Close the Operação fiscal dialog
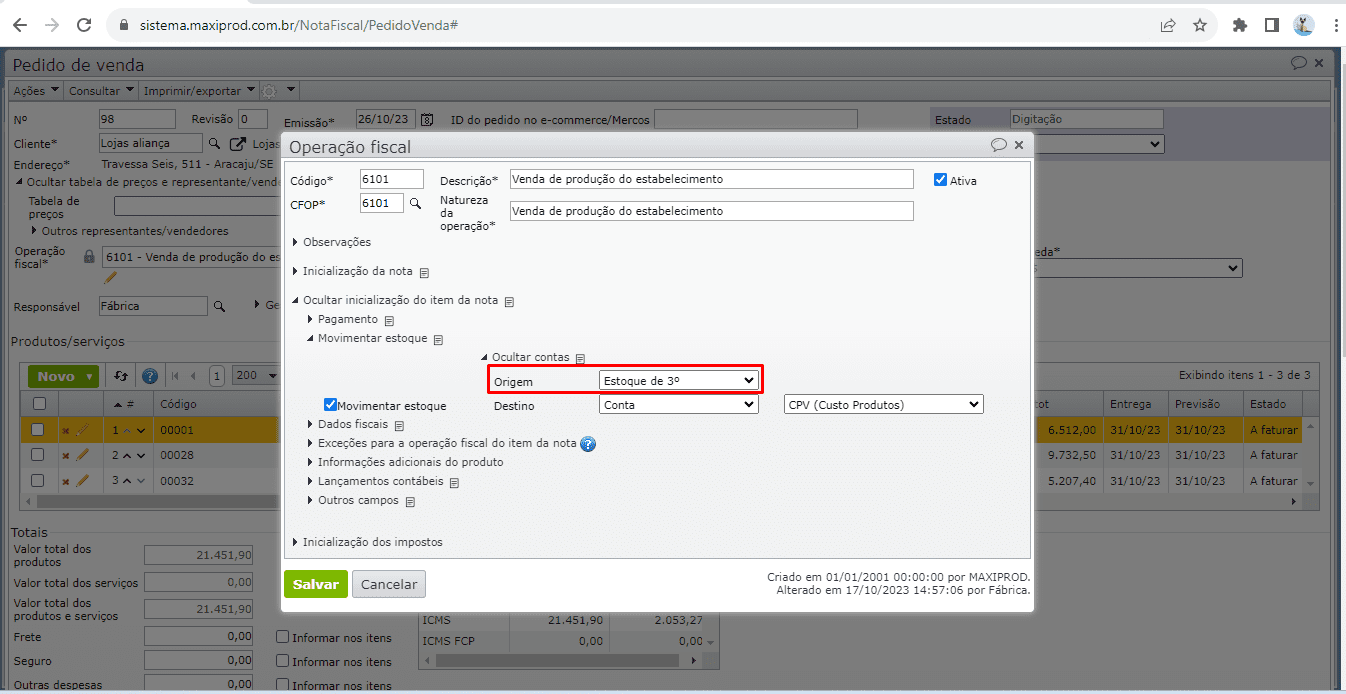1346x694 pixels. point(1019,145)
